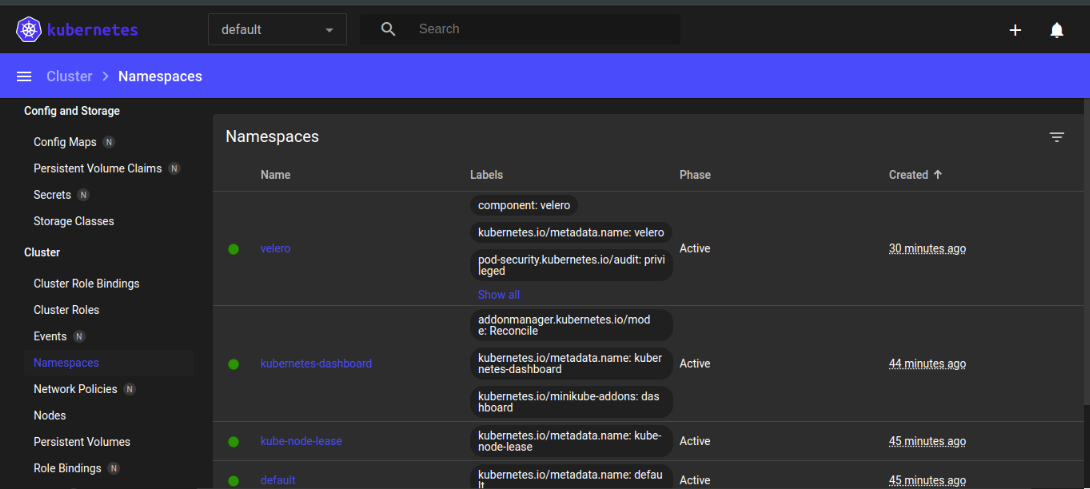Click the Name column header
The image size is (1090, 489).
(x=275, y=175)
